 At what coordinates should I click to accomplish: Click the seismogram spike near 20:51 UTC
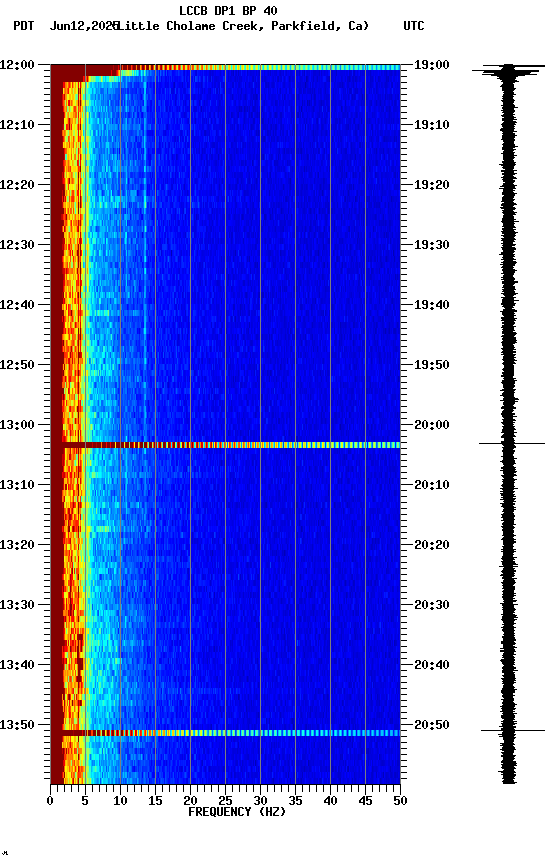513,731
